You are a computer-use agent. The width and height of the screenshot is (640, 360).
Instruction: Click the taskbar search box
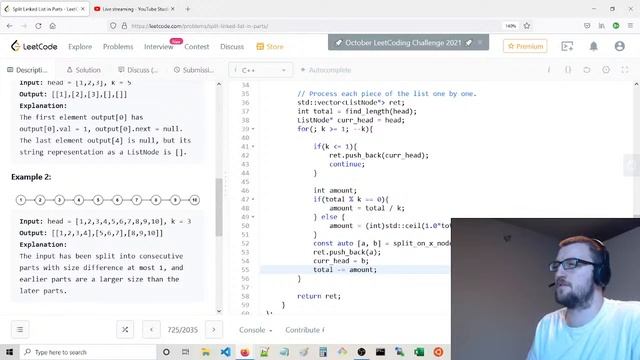(88, 352)
